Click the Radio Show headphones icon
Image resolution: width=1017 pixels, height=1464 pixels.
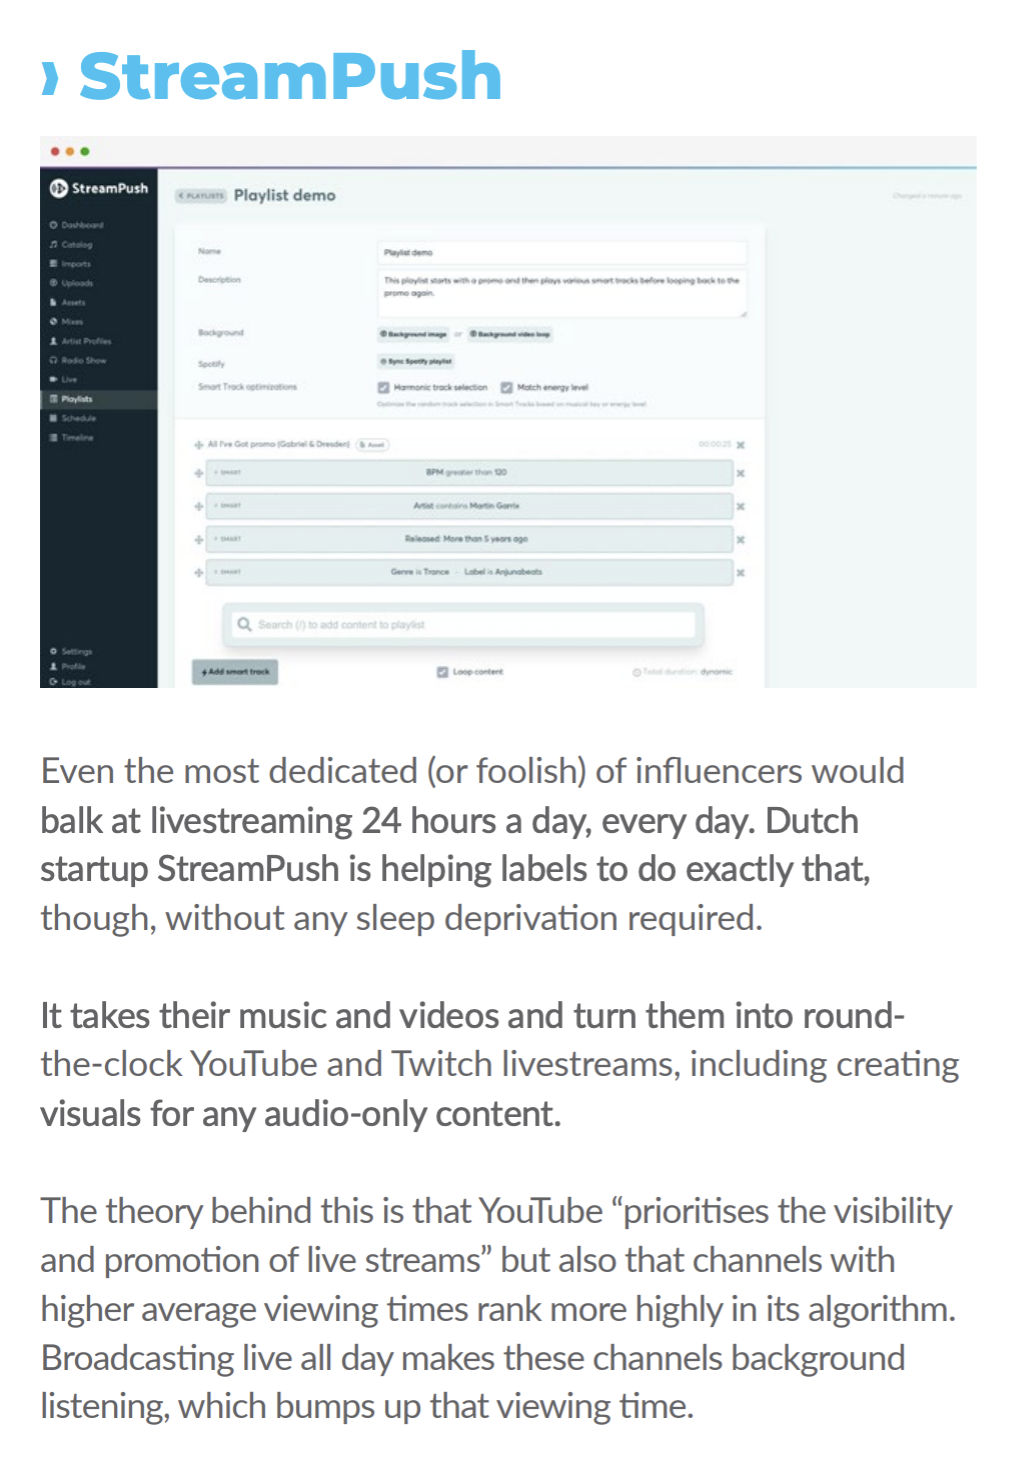54,360
